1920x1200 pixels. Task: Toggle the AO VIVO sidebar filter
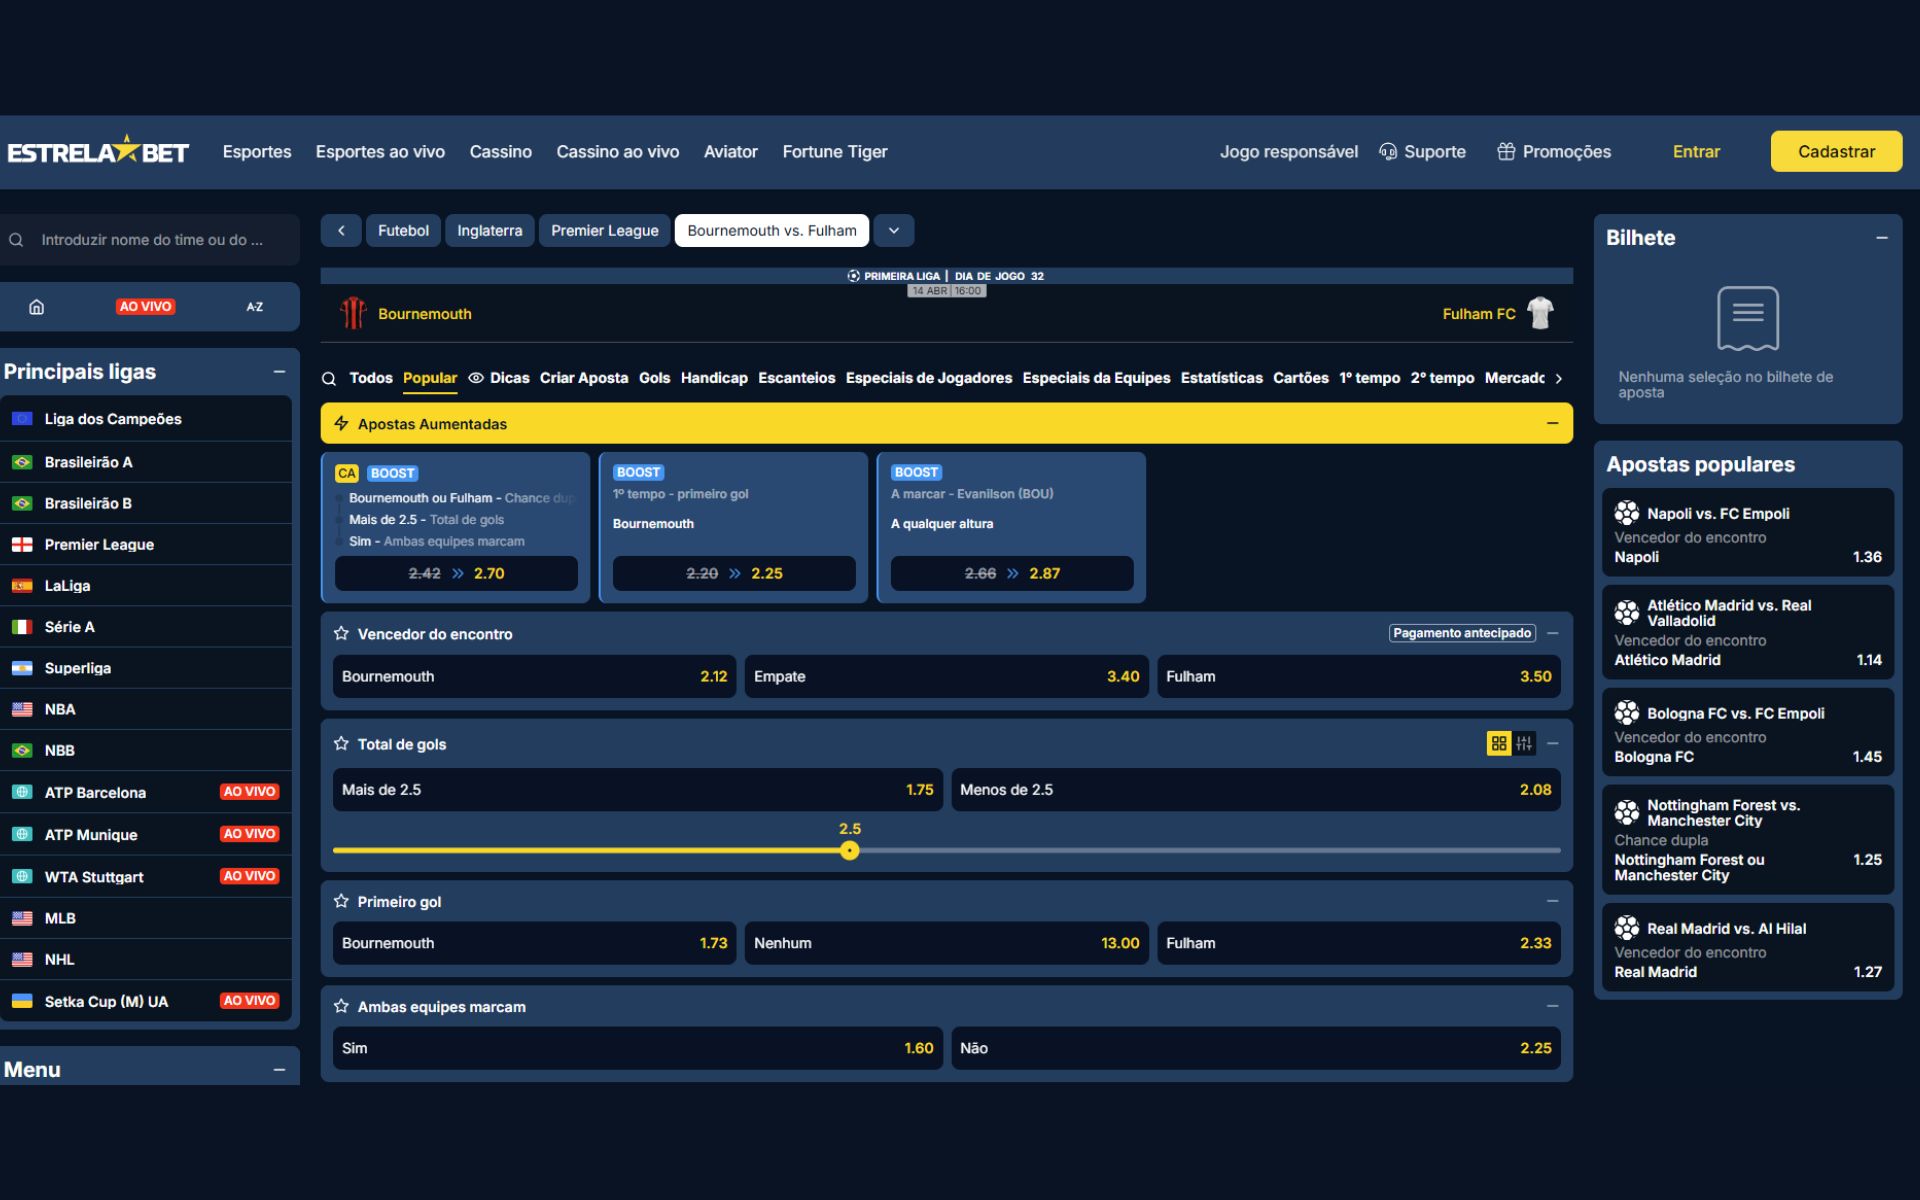tap(145, 307)
